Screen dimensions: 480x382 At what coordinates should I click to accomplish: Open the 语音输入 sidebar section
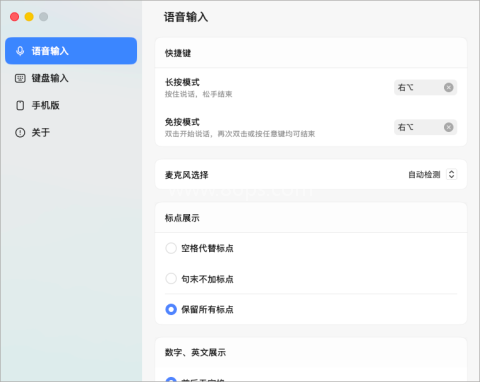(x=71, y=51)
